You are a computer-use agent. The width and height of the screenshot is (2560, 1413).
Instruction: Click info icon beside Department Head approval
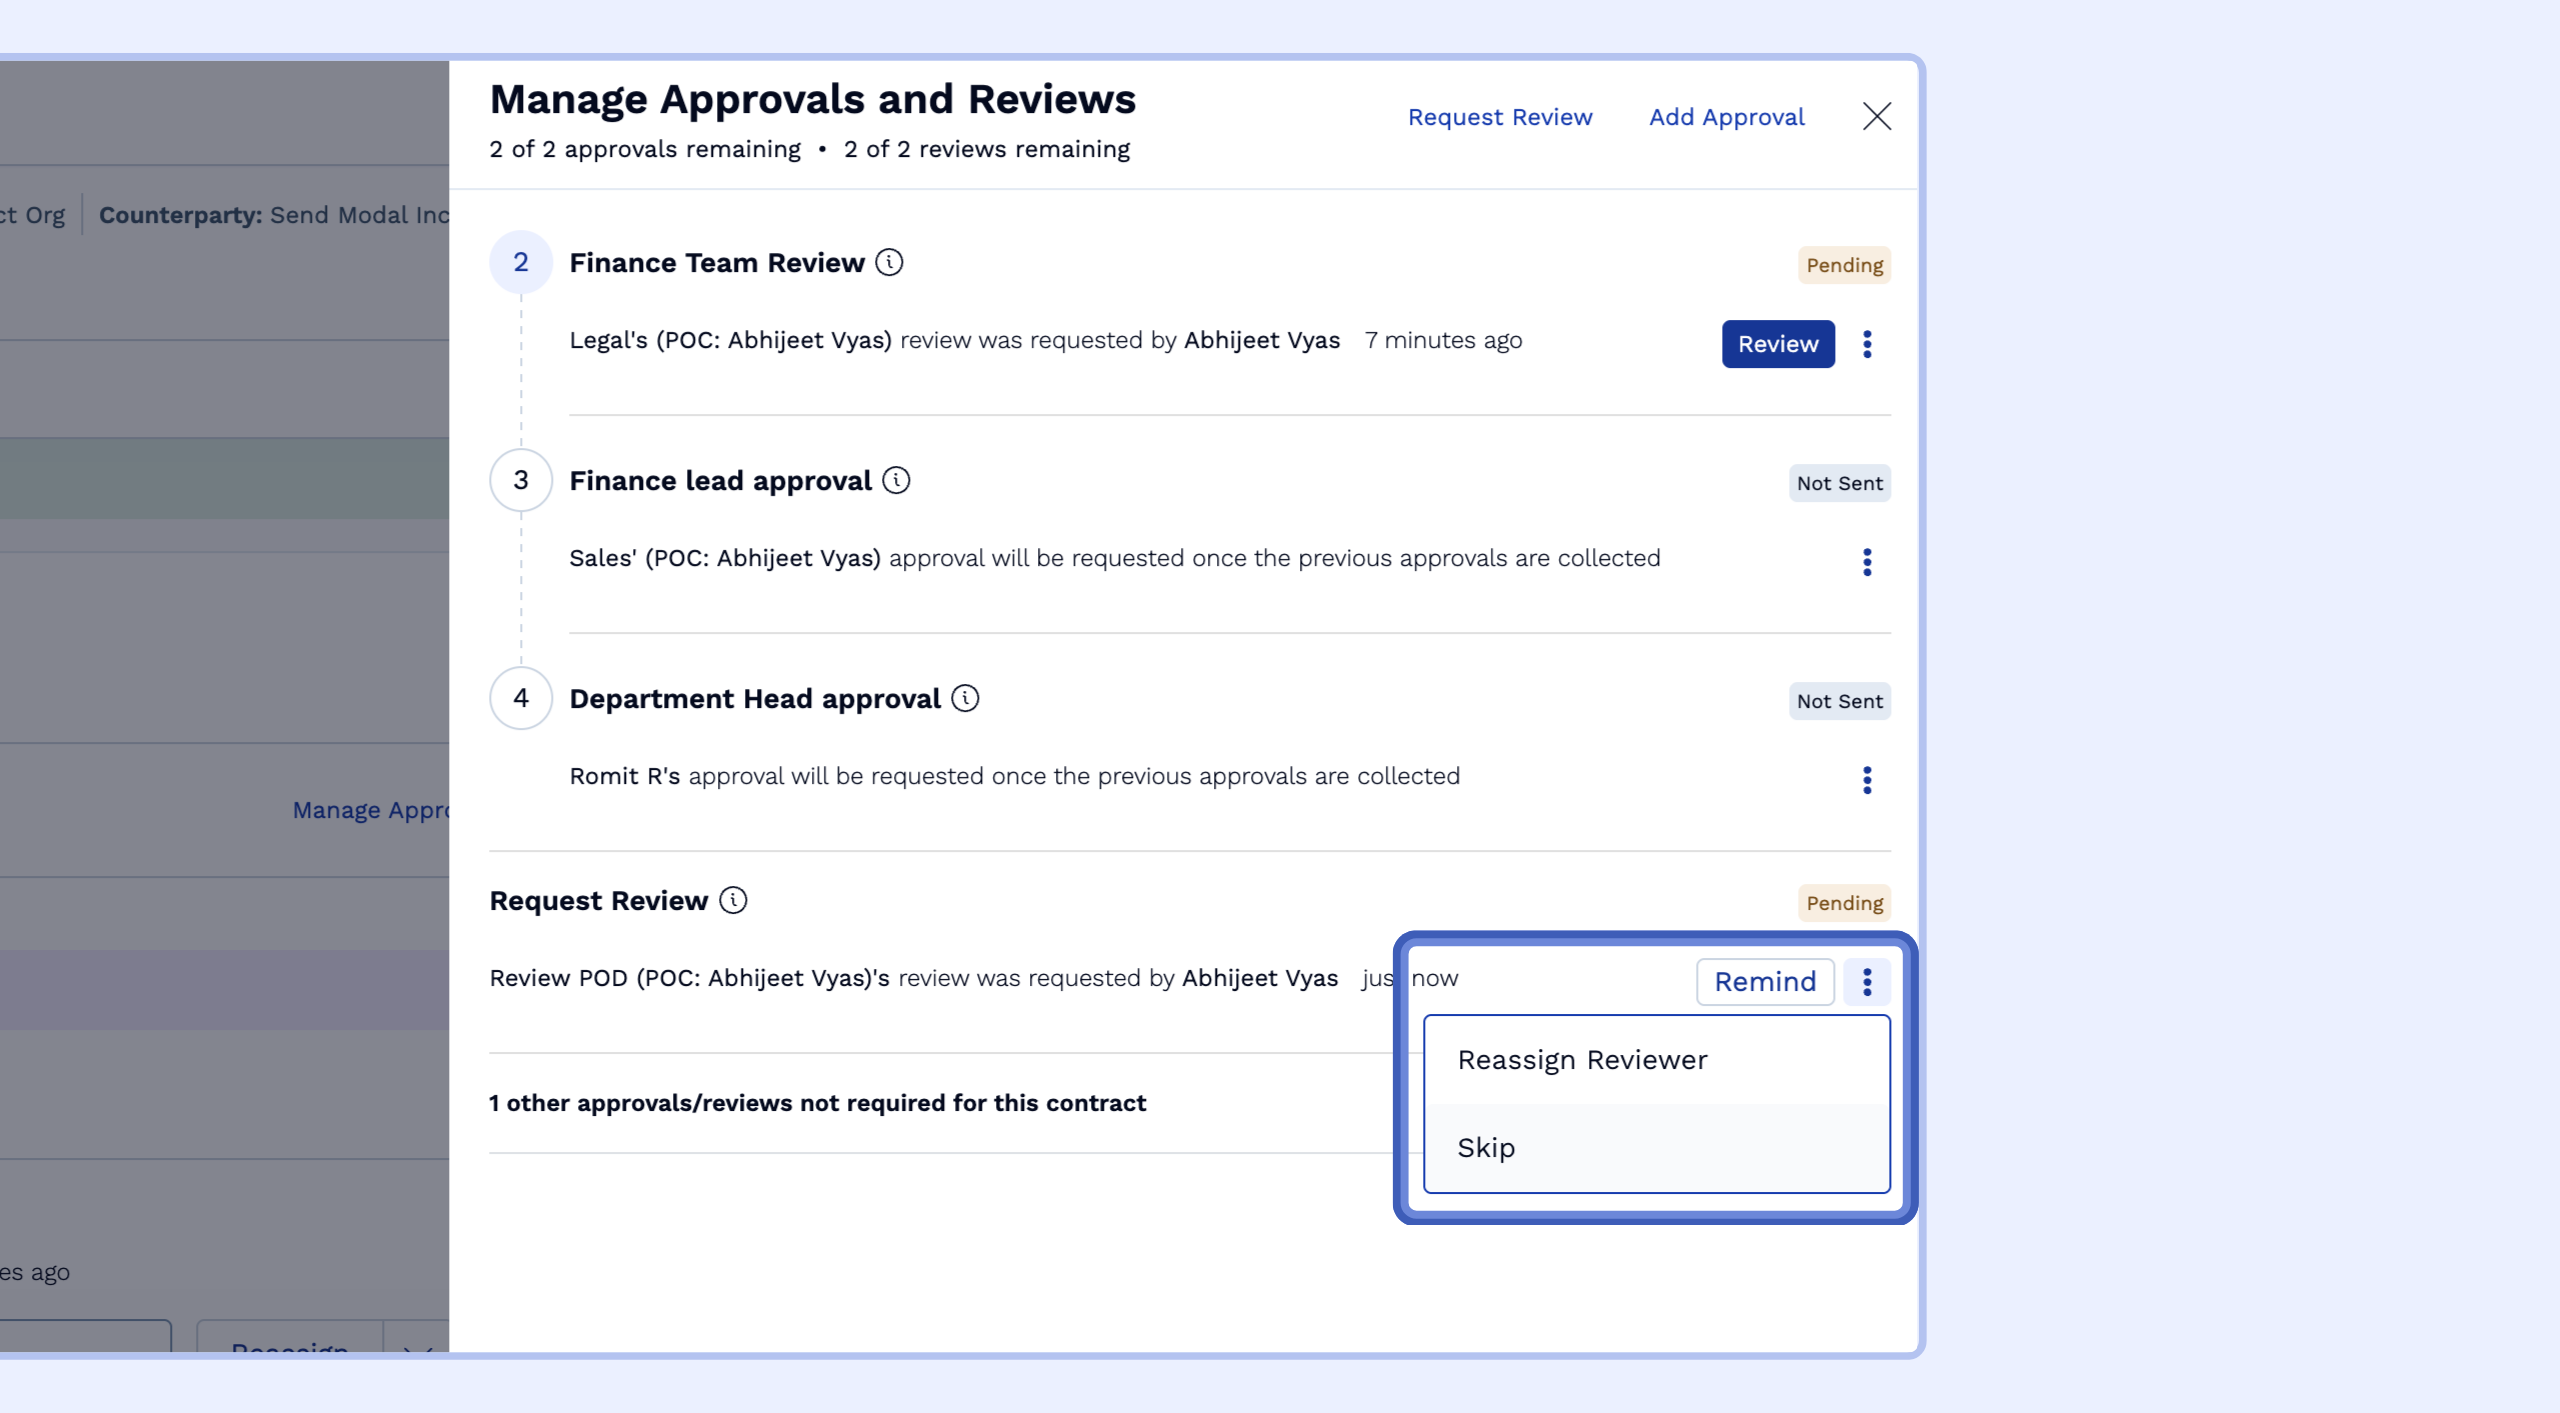(965, 698)
